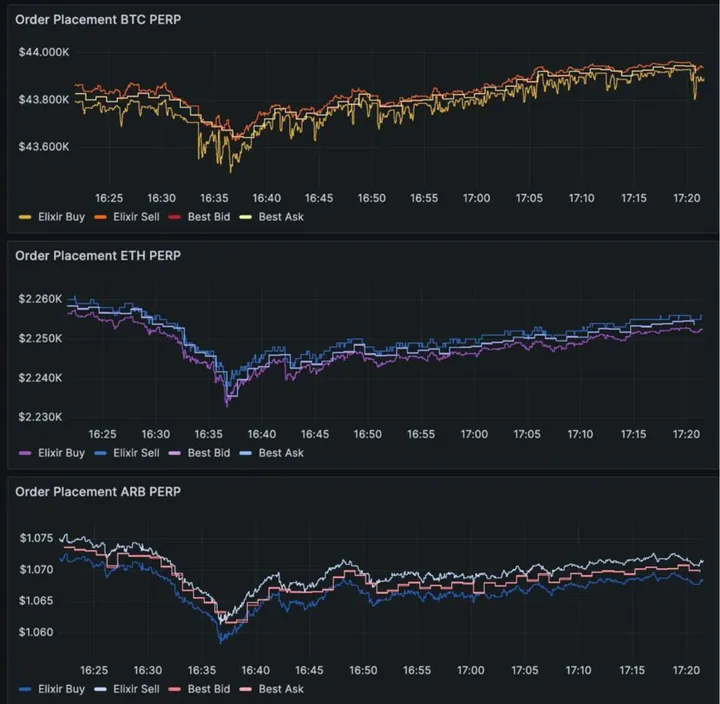Toggle Best Ask series in ARB PERP legend

click(x=281, y=689)
